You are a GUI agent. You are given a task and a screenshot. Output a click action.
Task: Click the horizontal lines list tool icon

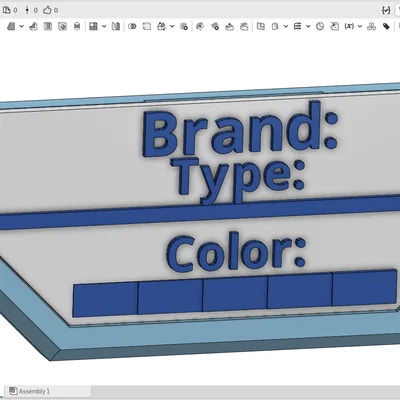[x=297, y=26]
